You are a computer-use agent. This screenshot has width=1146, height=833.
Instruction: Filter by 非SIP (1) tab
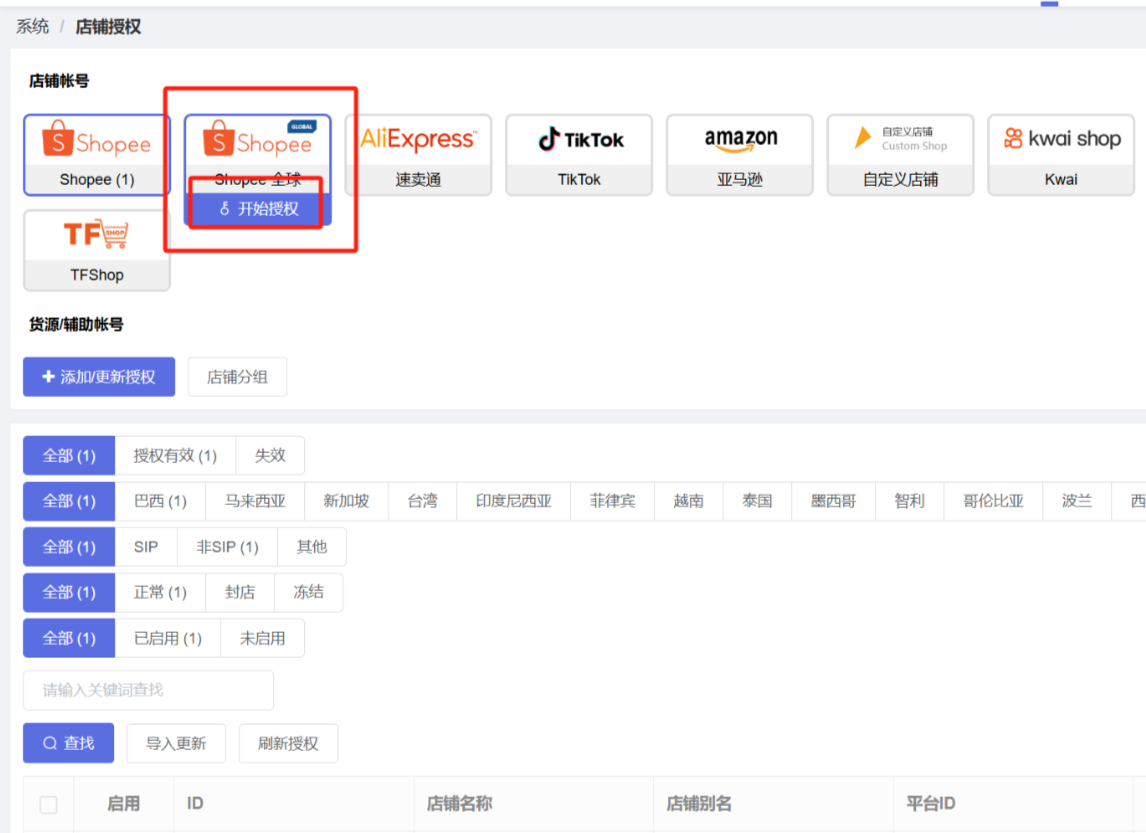point(227,547)
